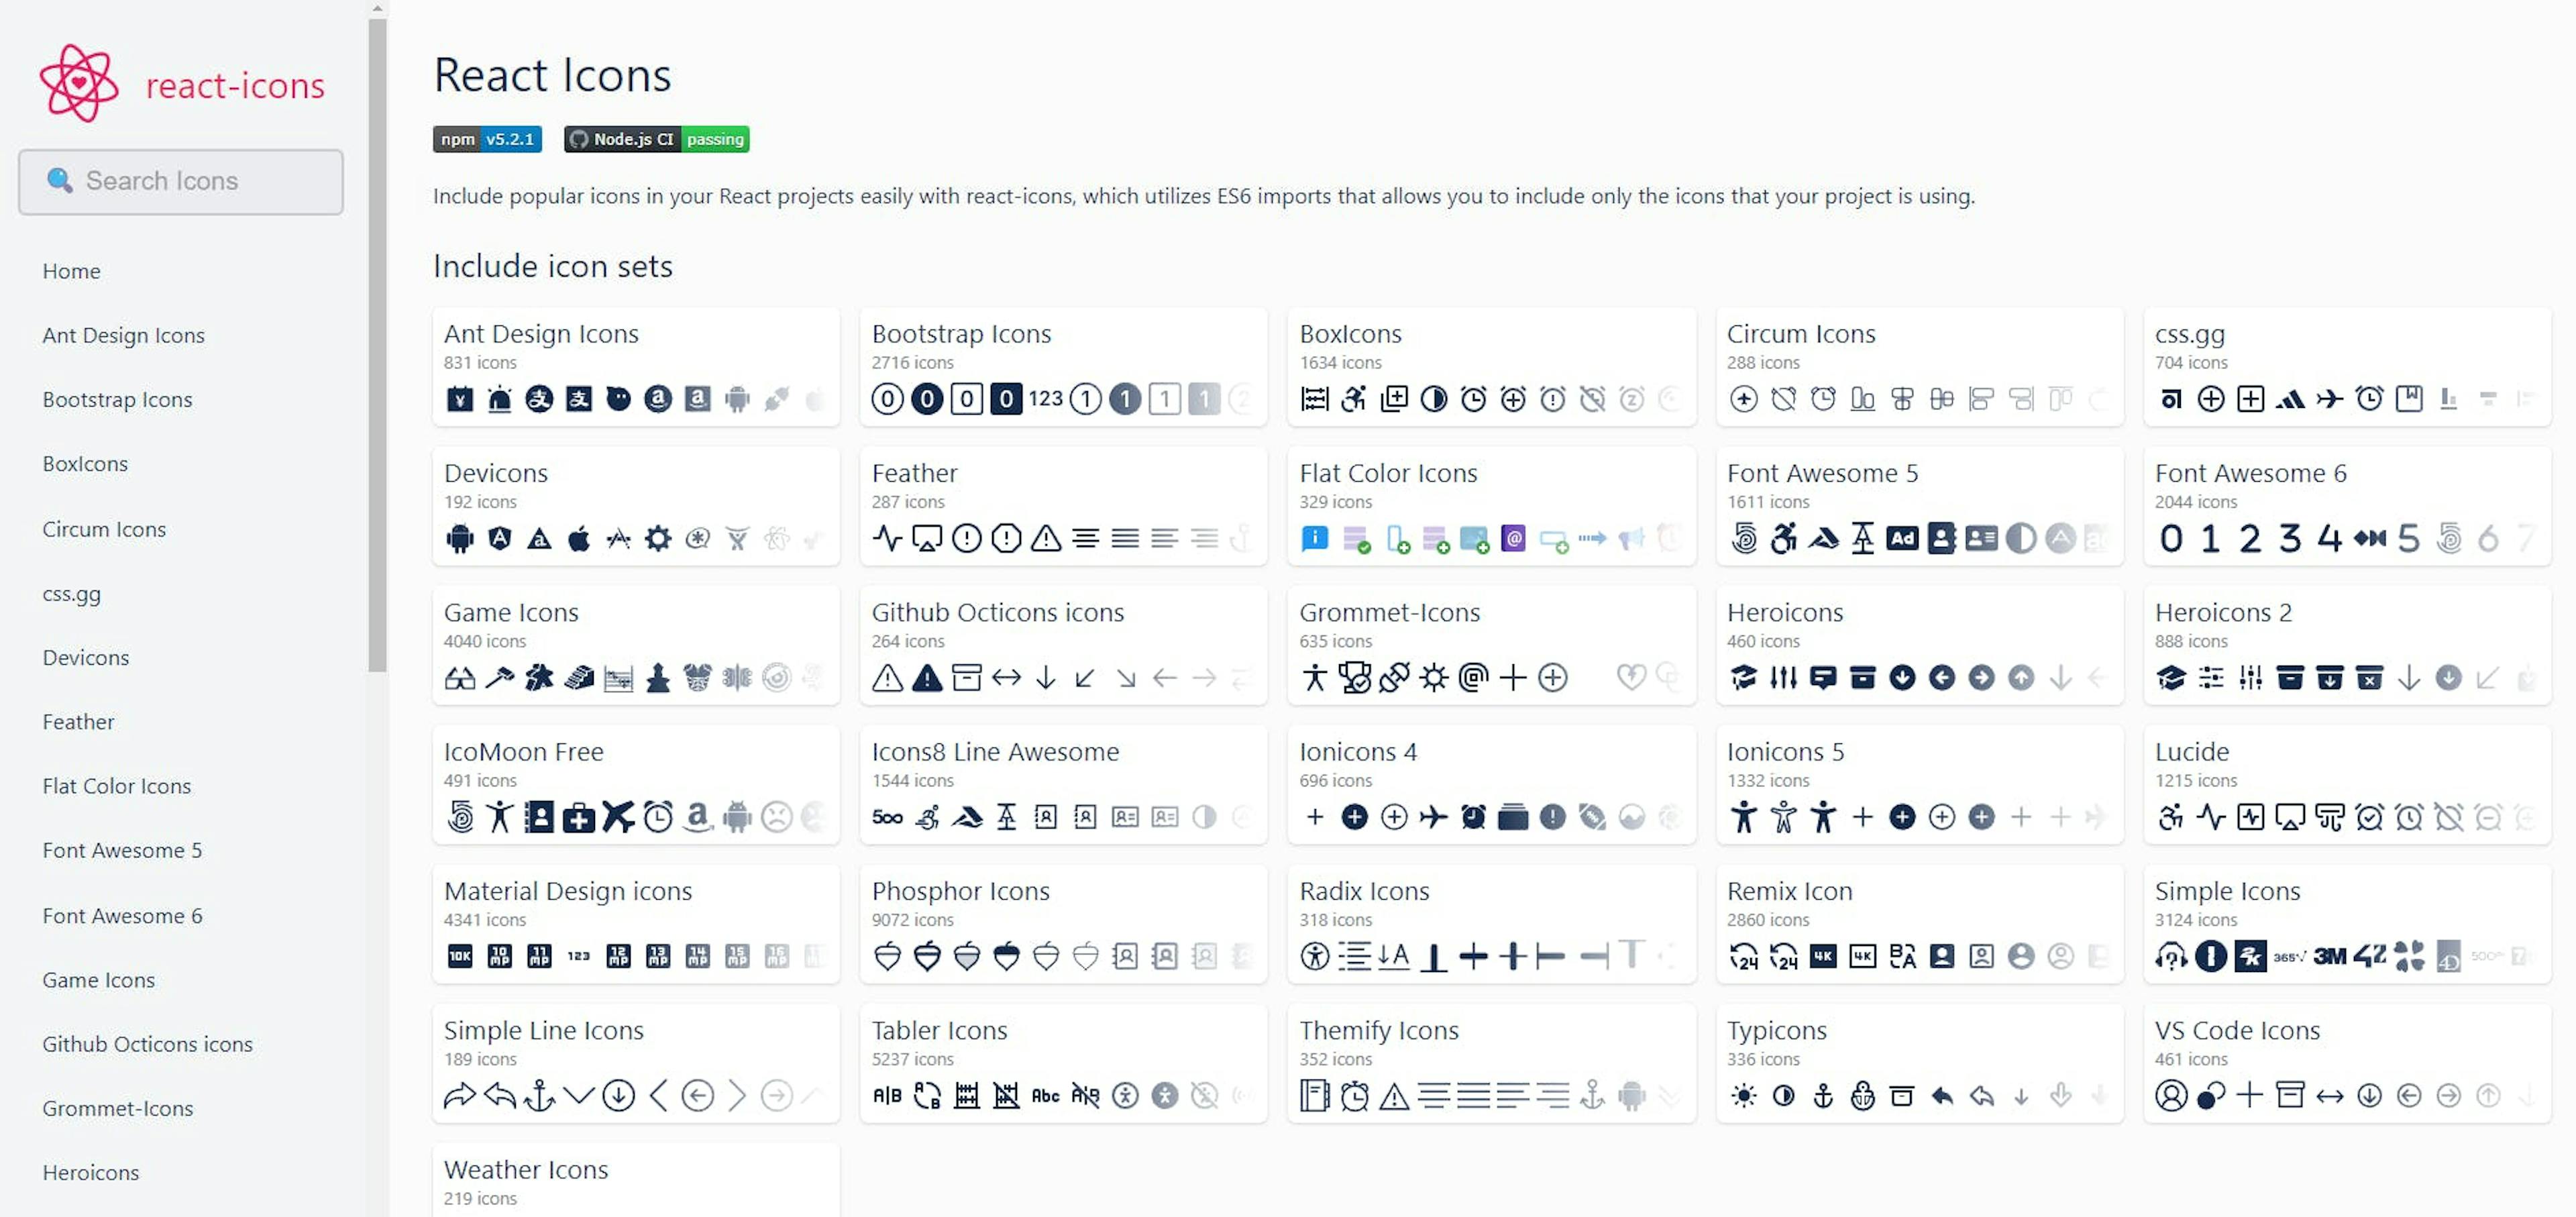Click the accessibility figure icon in Ionicons 5 card

(x=1743, y=817)
